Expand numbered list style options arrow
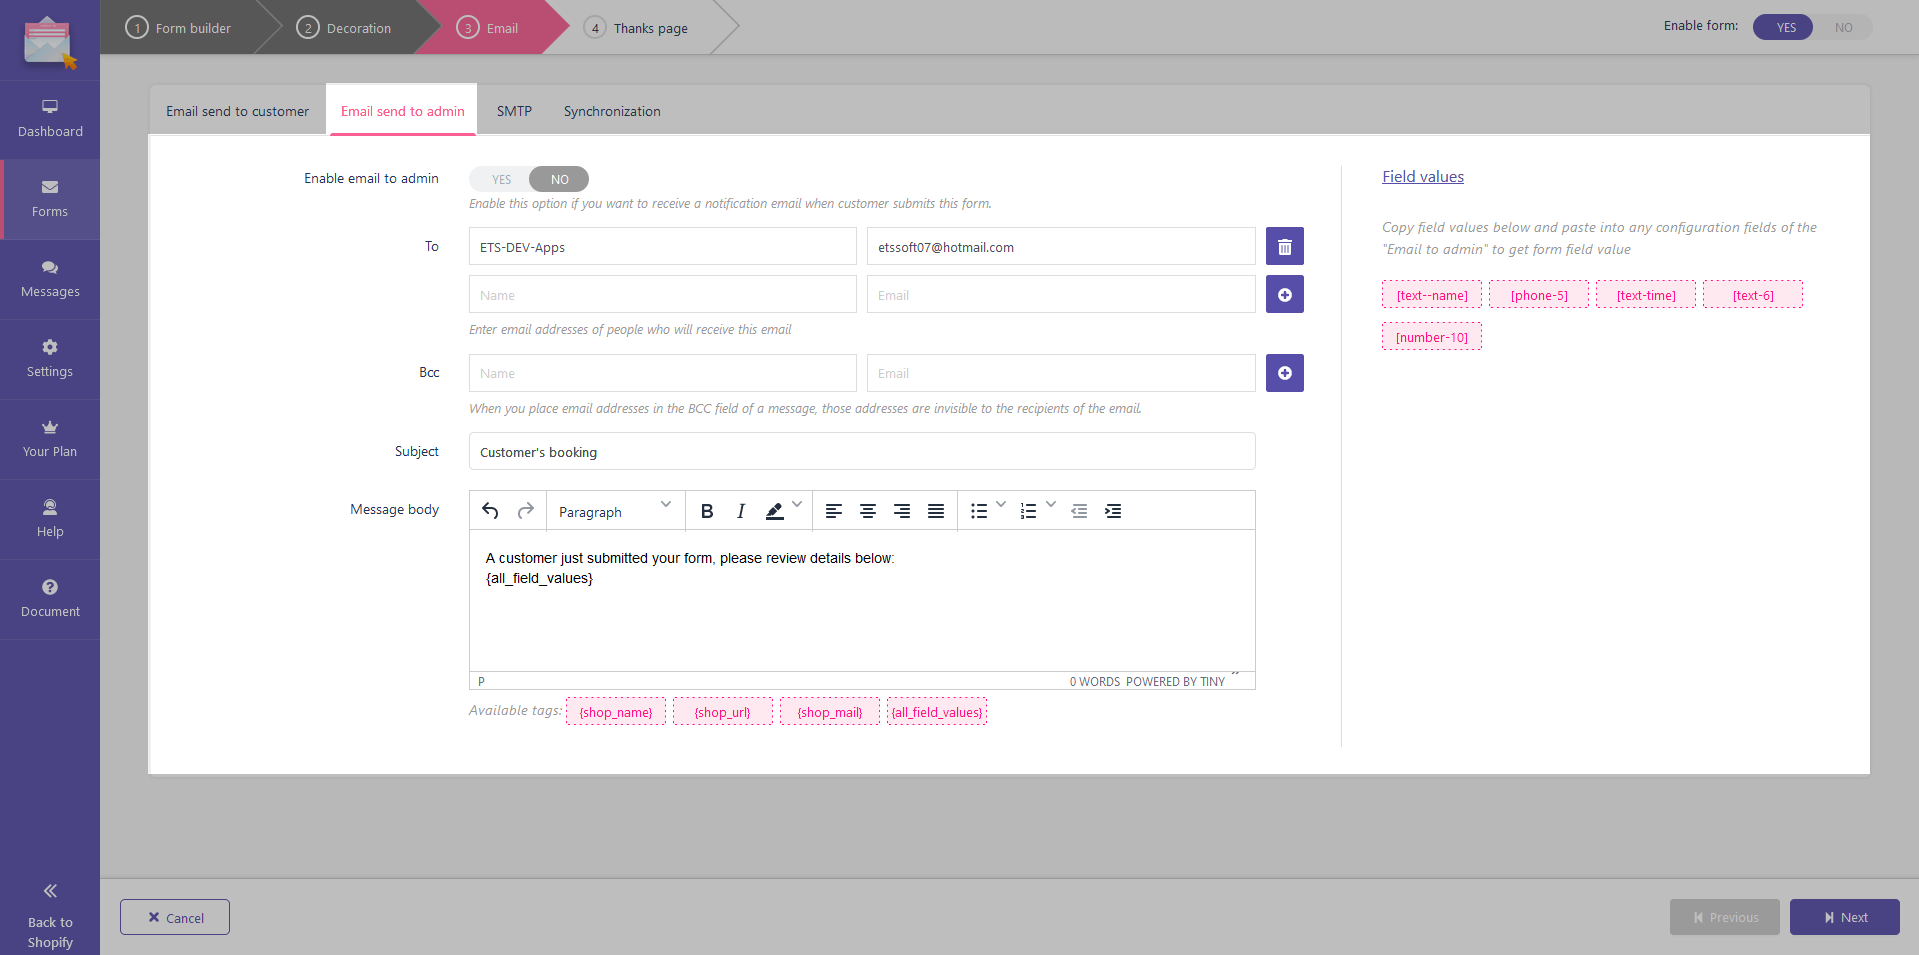The image size is (1919, 955). point(1051,505)
